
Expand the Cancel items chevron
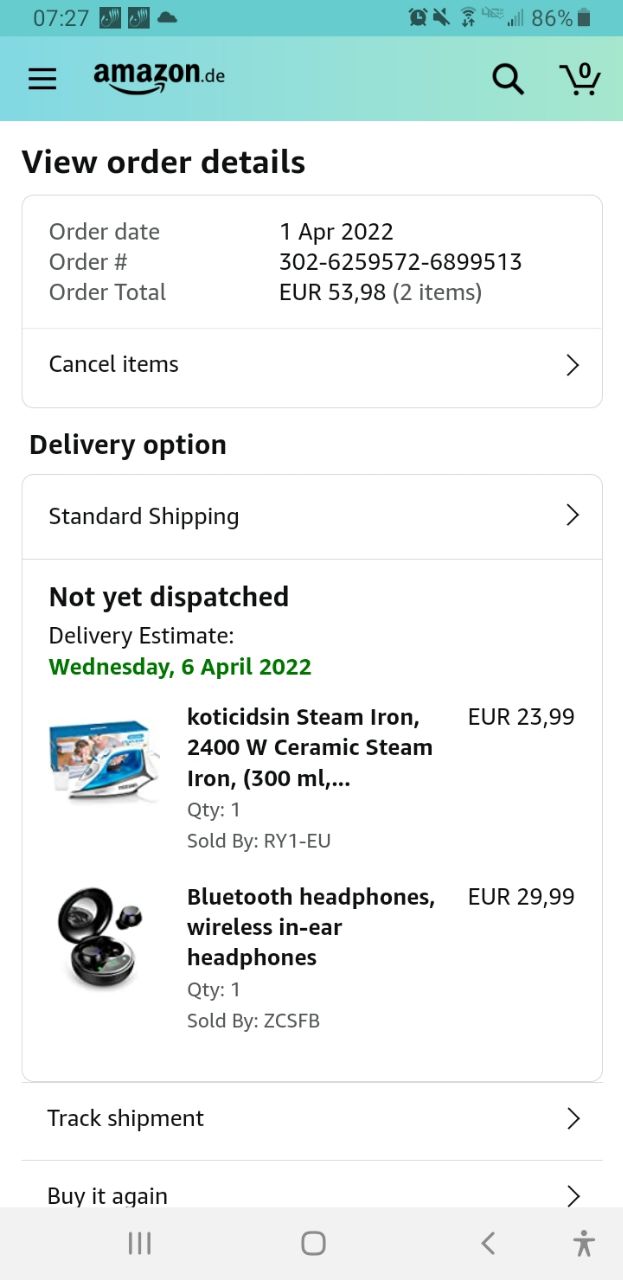point(572,365)
